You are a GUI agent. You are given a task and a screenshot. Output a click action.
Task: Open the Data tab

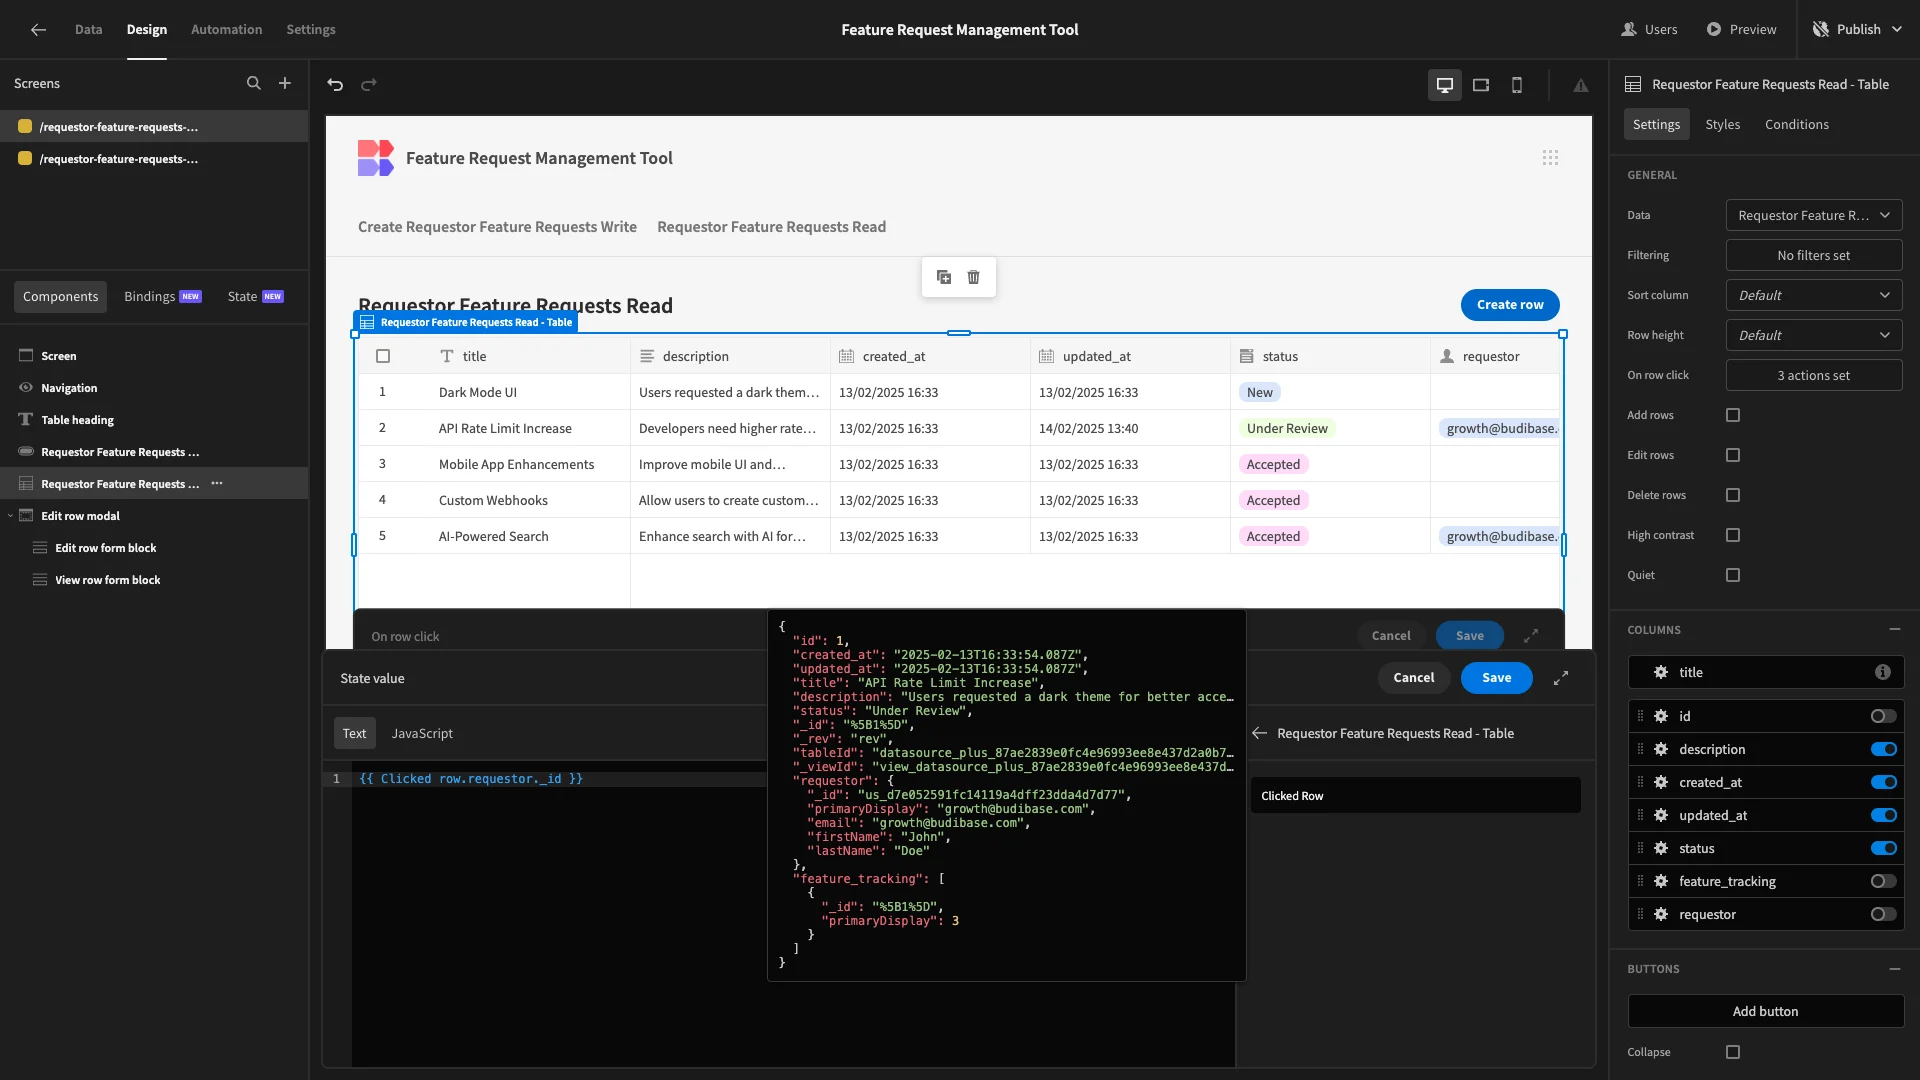(x=88, y=29)
